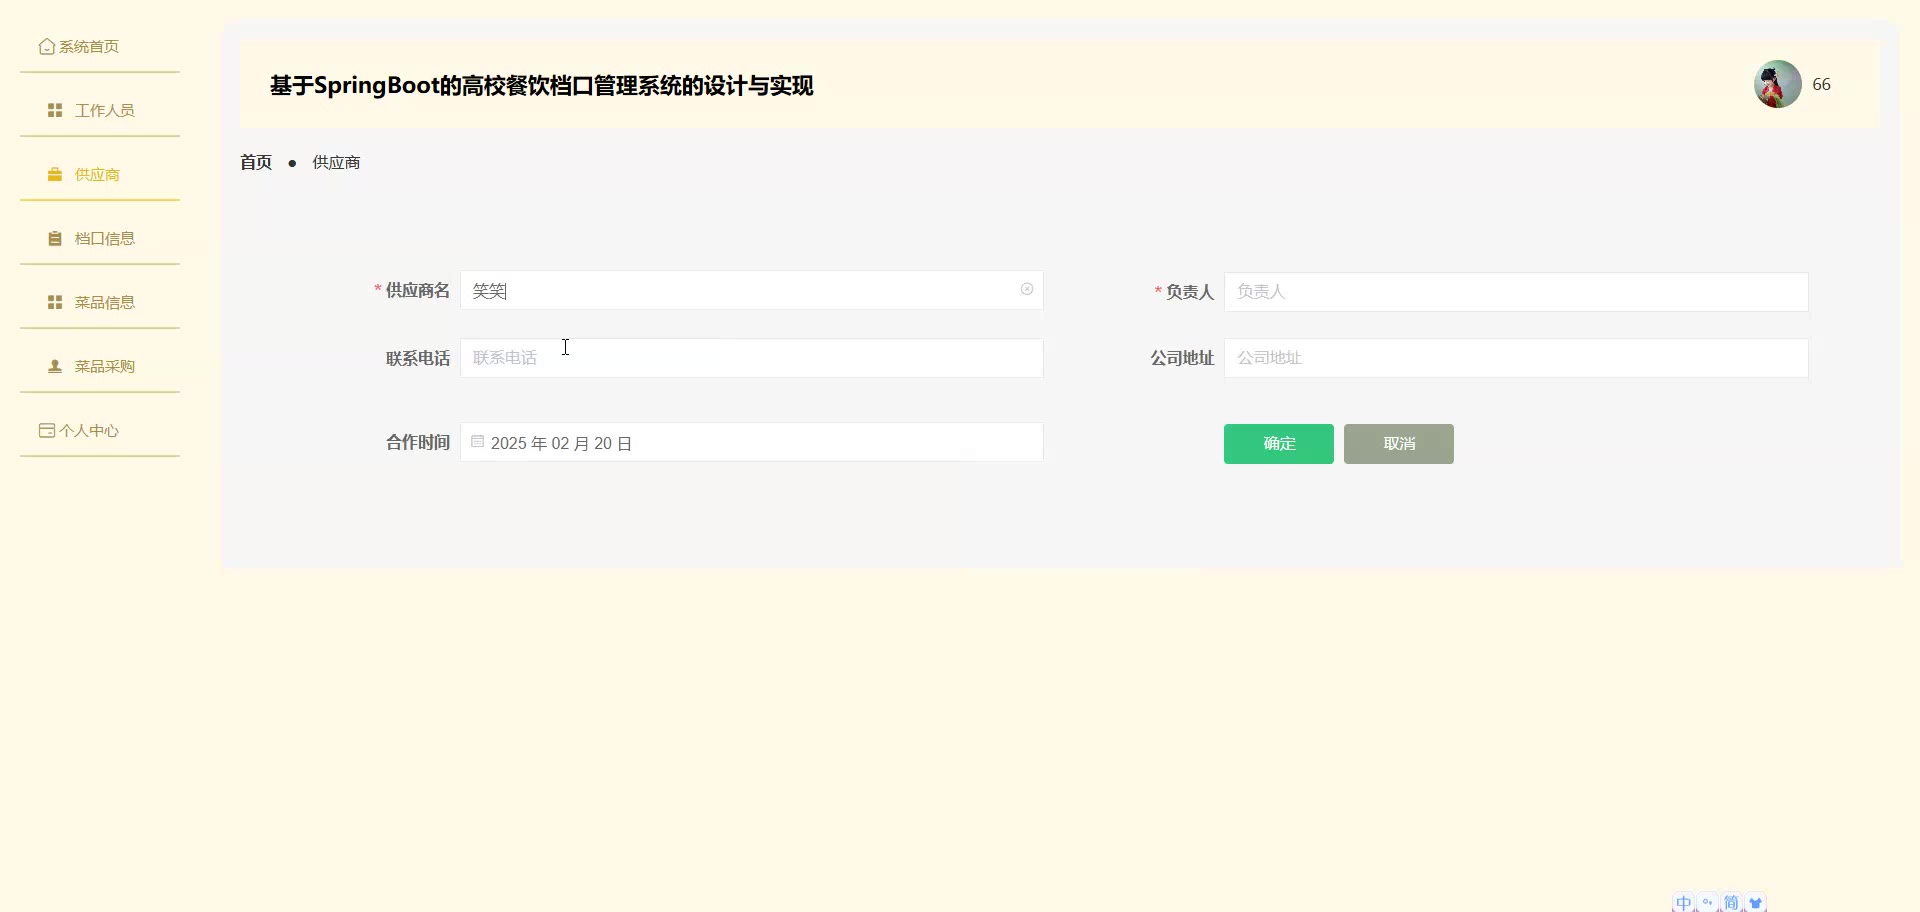The height and width of the screenshot is (912, 1920).
Task: Click the 供应商 breadcrumb item
Action: 336,162
